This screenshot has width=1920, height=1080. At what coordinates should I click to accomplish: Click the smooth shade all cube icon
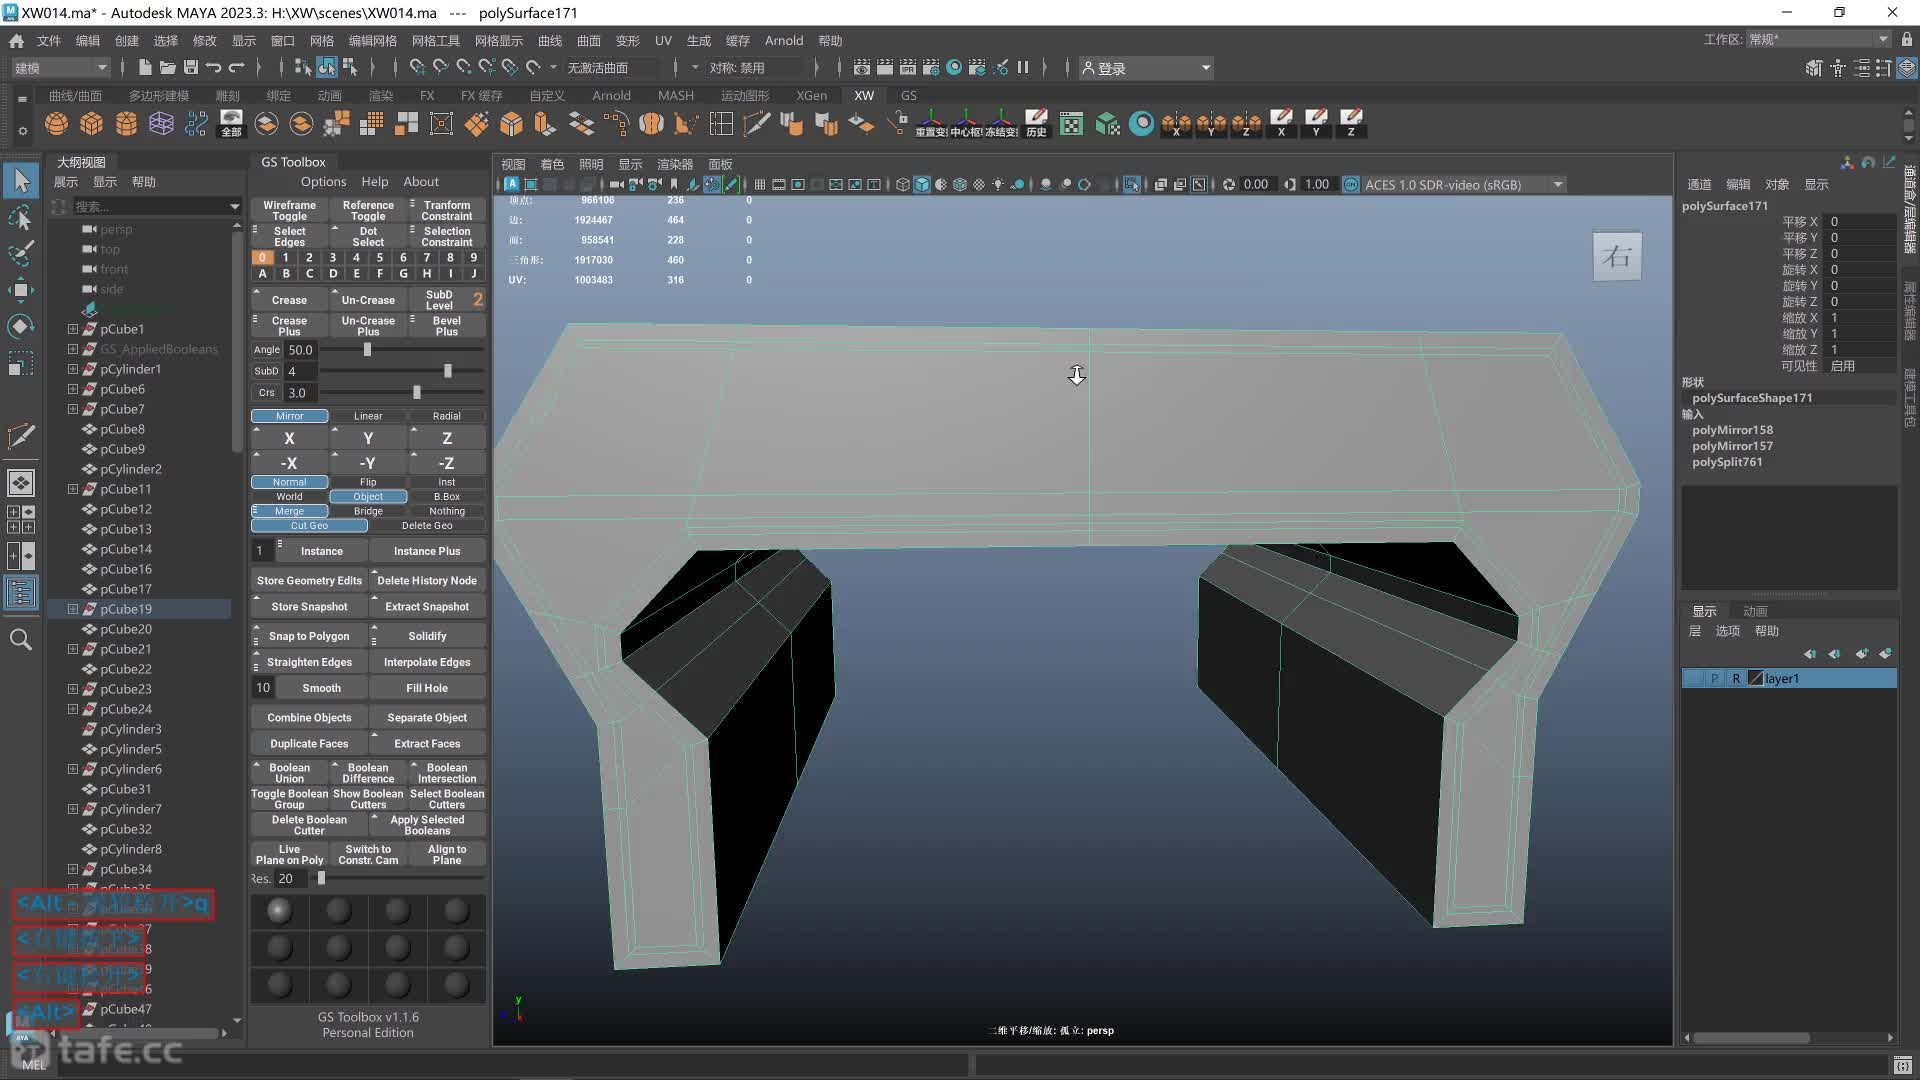(922, 185)
